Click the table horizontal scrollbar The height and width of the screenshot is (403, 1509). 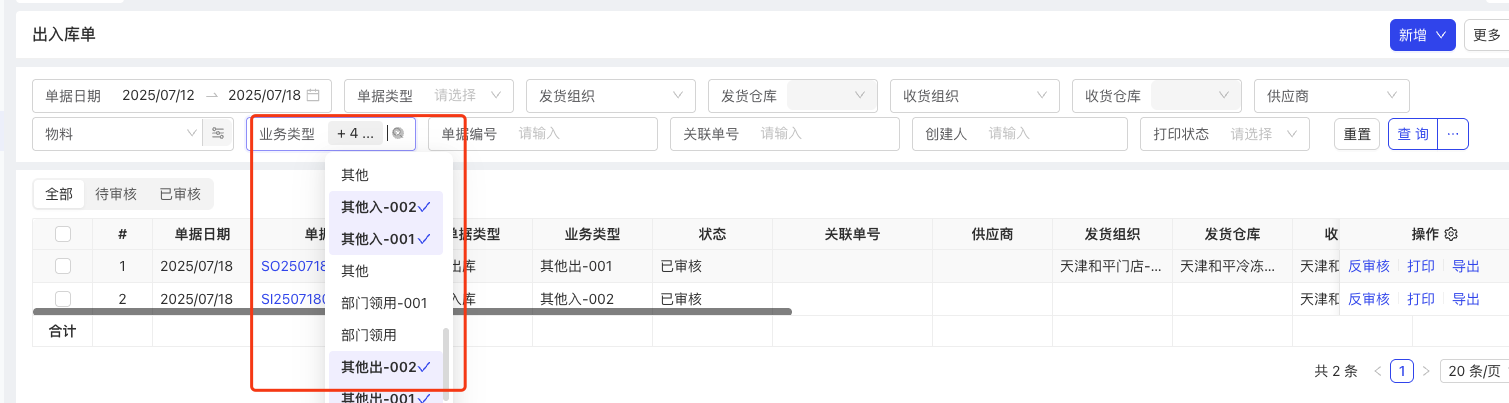click(413, 312)
